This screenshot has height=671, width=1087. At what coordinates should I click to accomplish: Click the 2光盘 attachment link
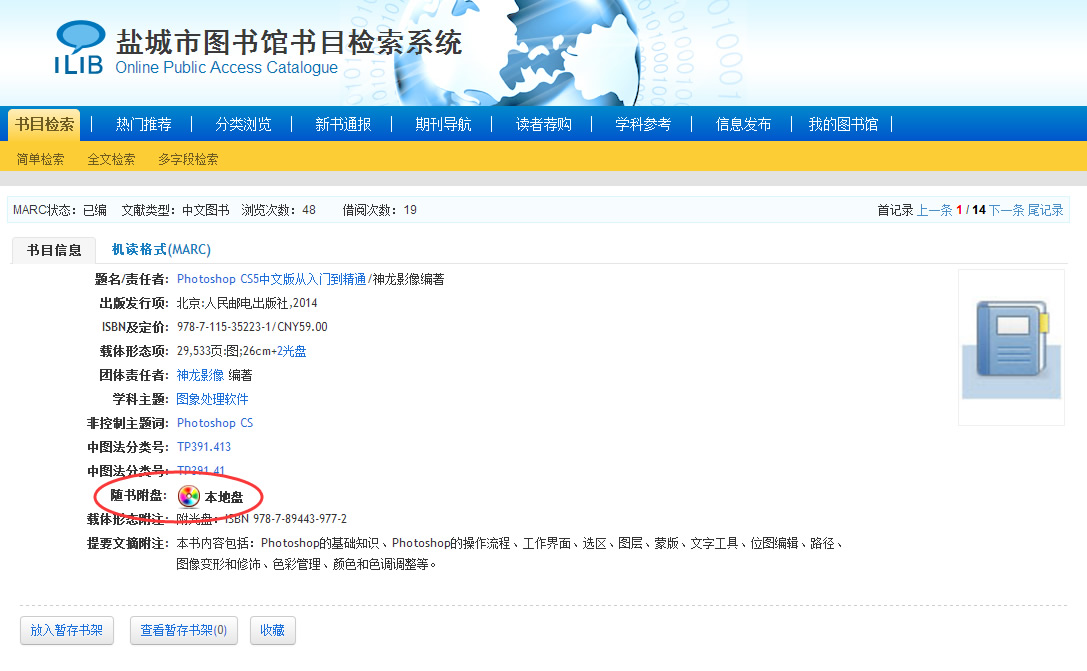click(291, 351)
